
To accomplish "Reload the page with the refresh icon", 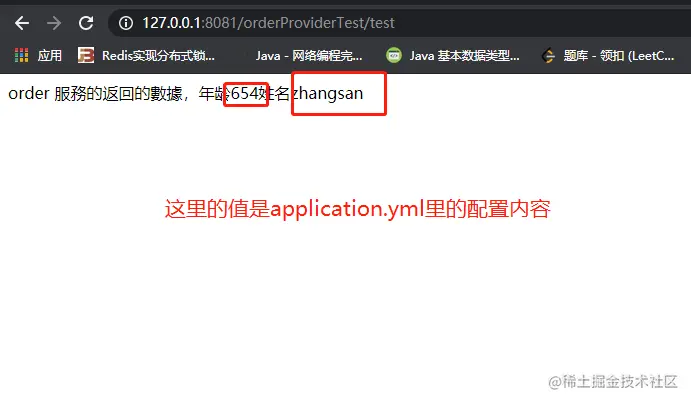I will click(x=86, y=23).
